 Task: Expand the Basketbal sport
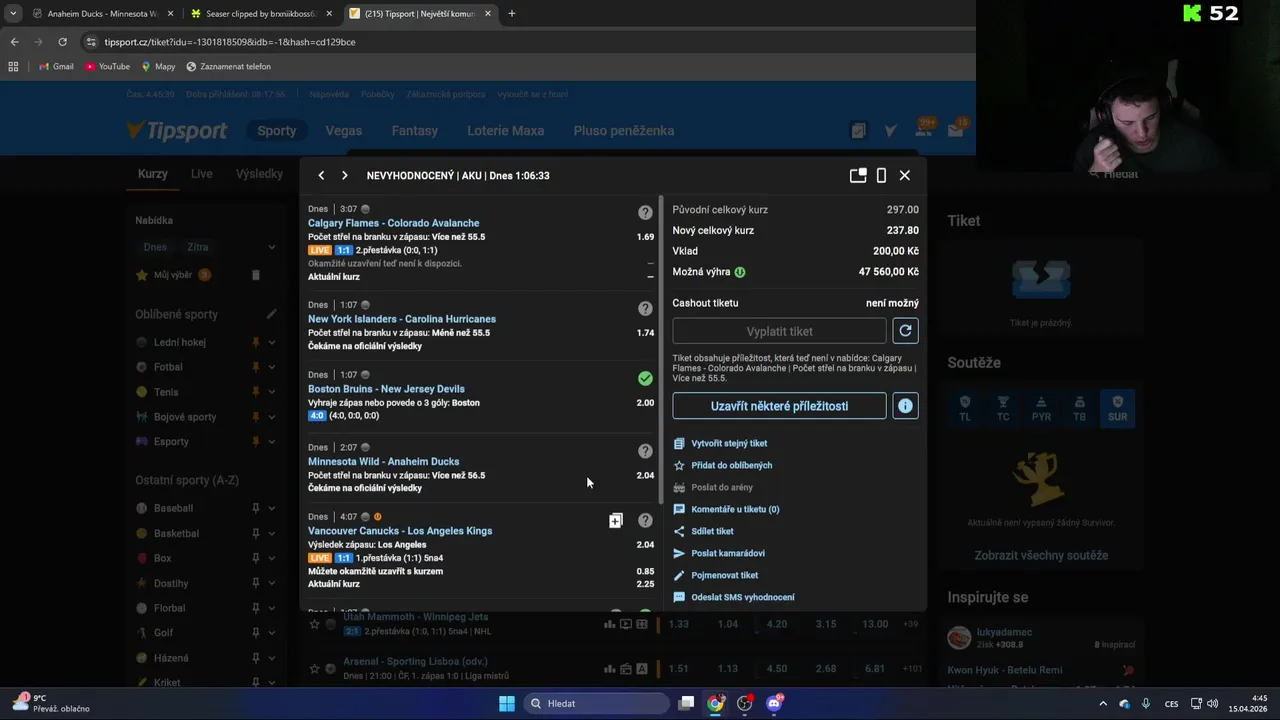271,533
